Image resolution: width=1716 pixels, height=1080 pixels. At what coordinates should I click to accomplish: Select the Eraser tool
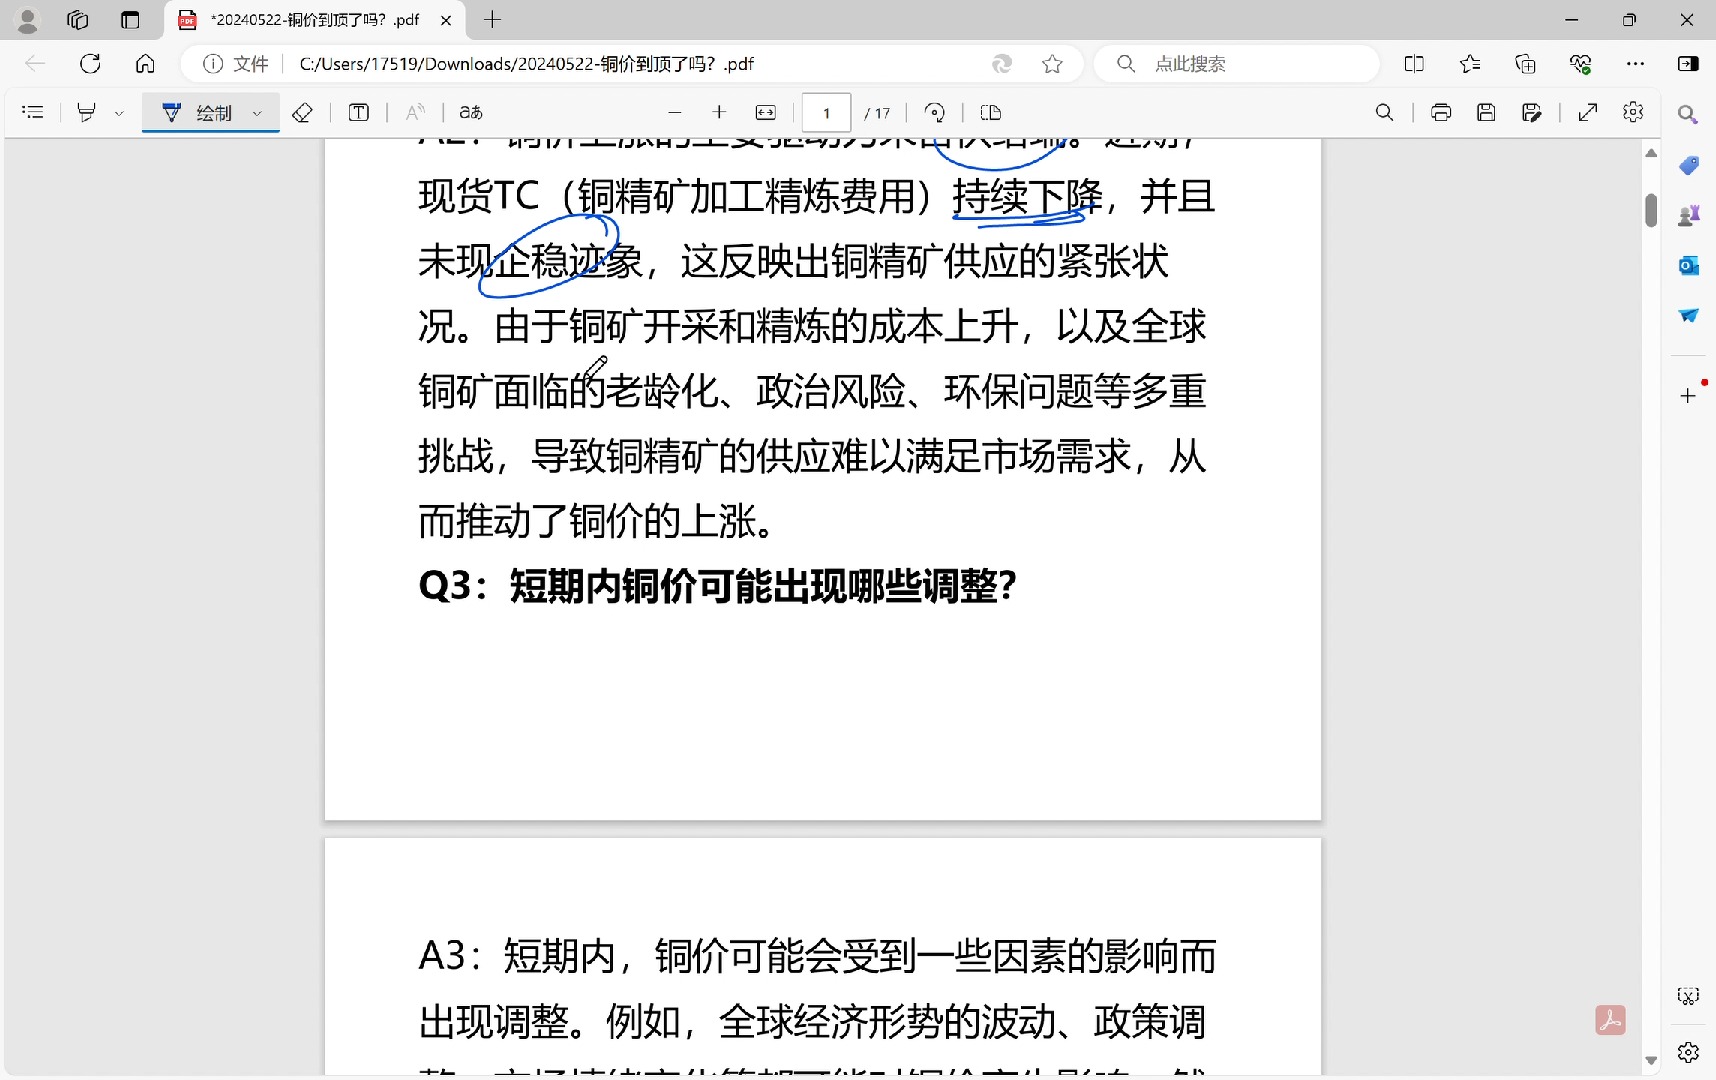point(302,112)
